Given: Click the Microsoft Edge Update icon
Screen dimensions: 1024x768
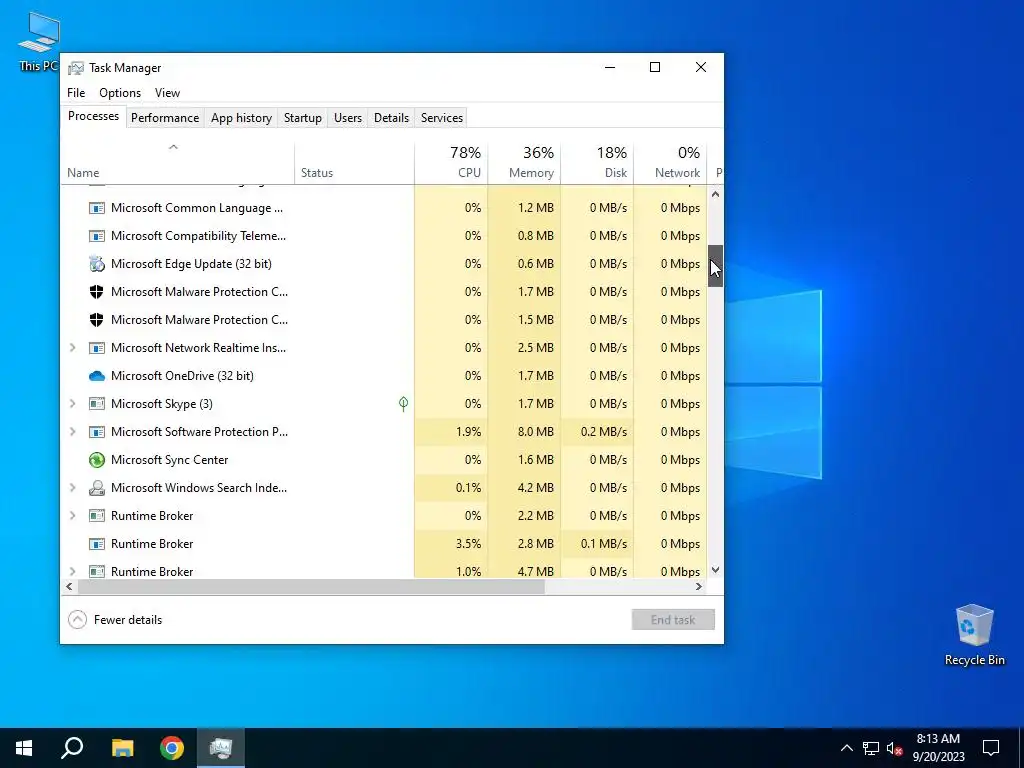Looking at the screenshot, I should pyautogui.click(x=97, y=264).
